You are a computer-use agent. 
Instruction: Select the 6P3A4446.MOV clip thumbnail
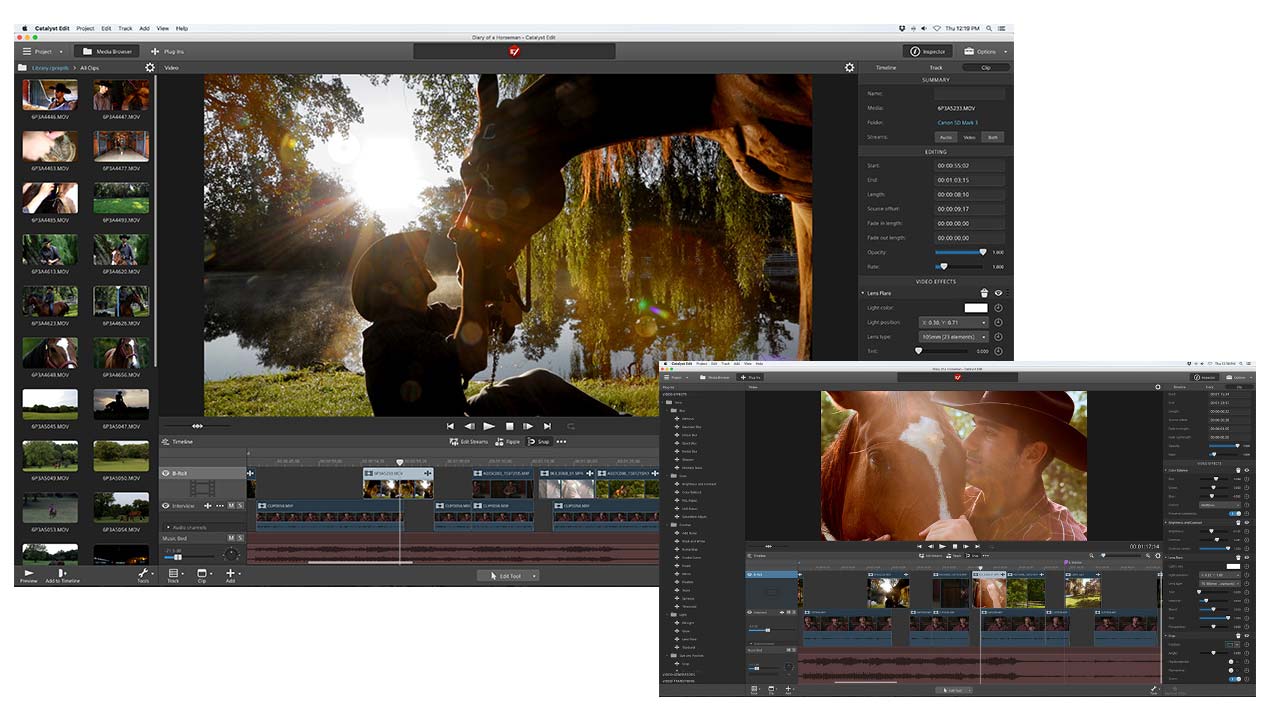click(x=50, y=95)
